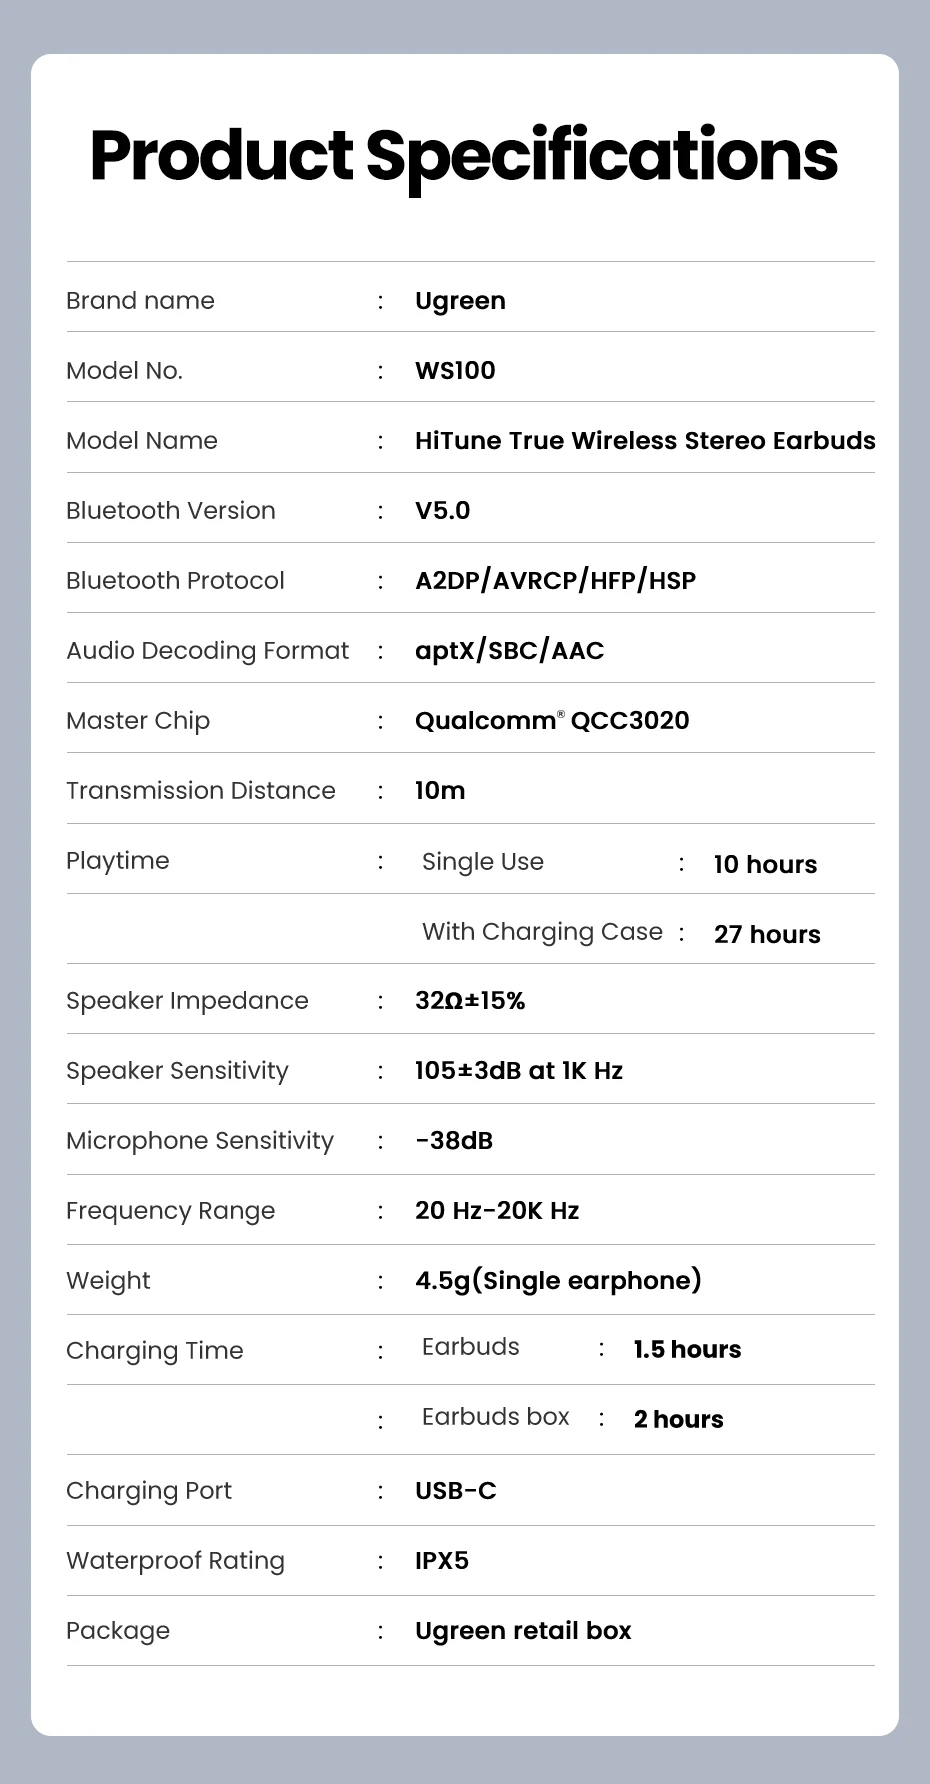Select the A2DP/AVRCP/HFP/HSP protocol text
The image size is (930, 1784).
tap(555, 581)
